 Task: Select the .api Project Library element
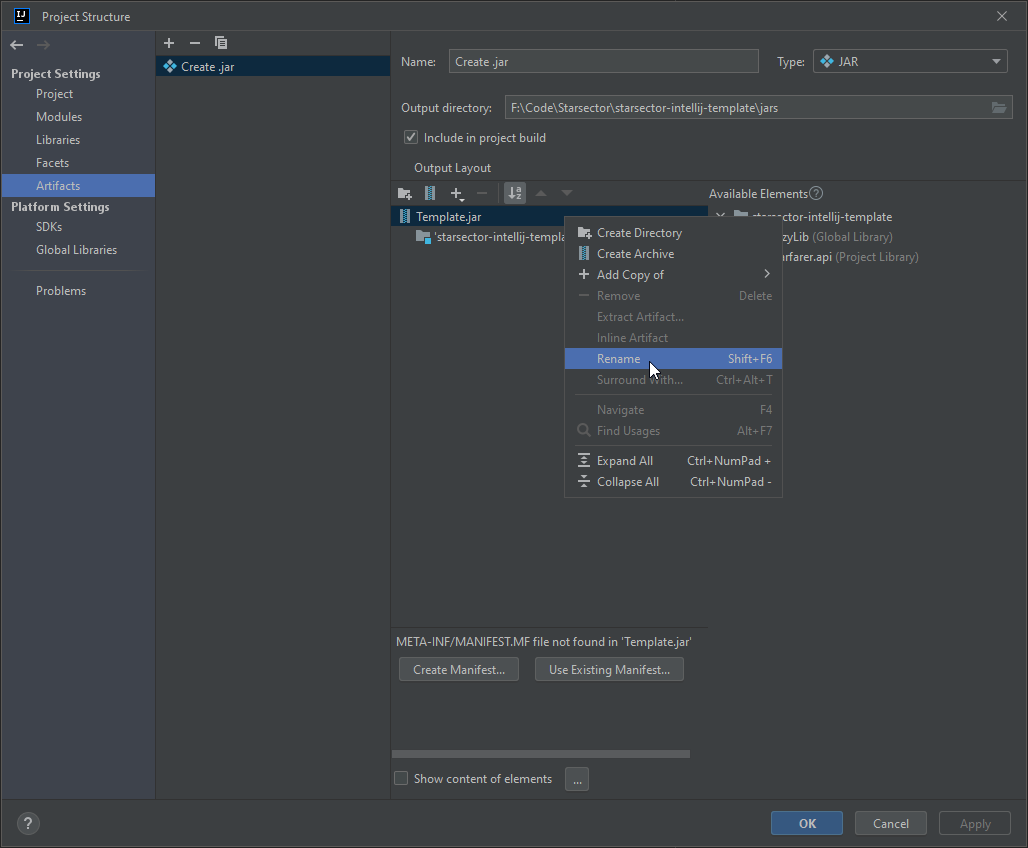[850, 257]
